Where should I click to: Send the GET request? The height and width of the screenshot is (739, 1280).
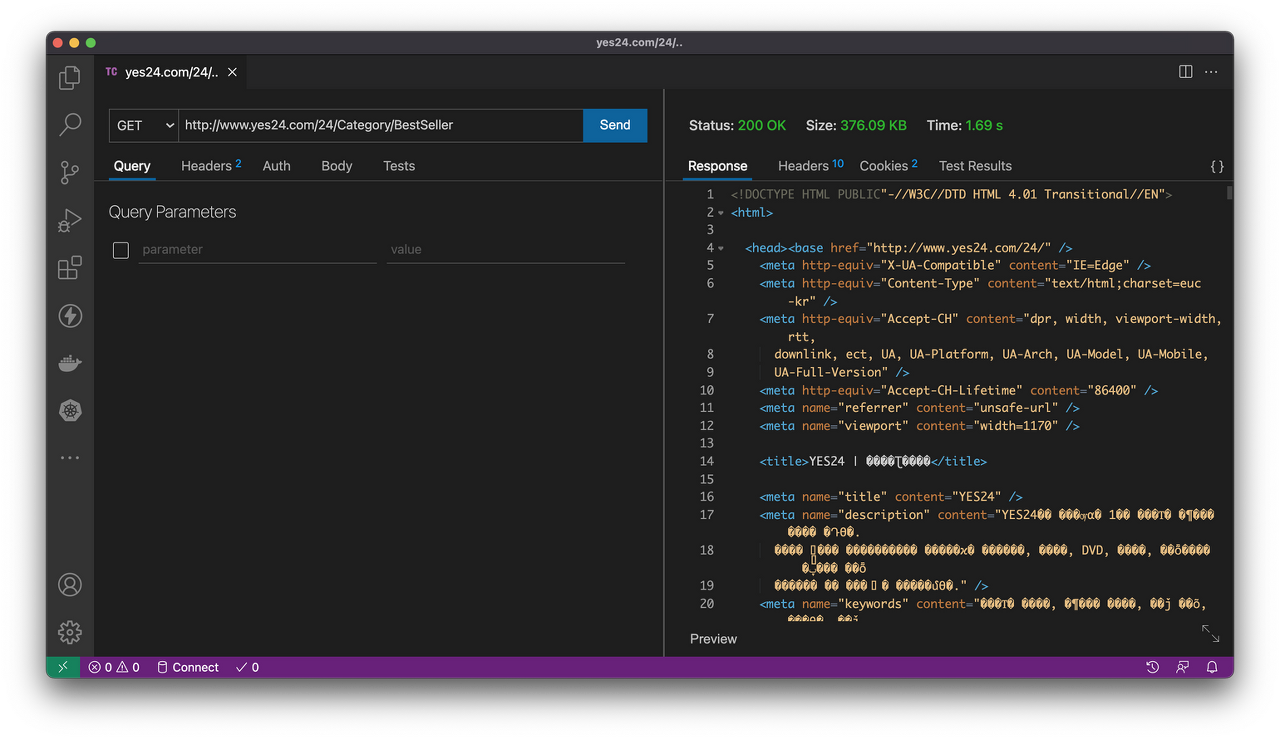click(x=615, y=125)
